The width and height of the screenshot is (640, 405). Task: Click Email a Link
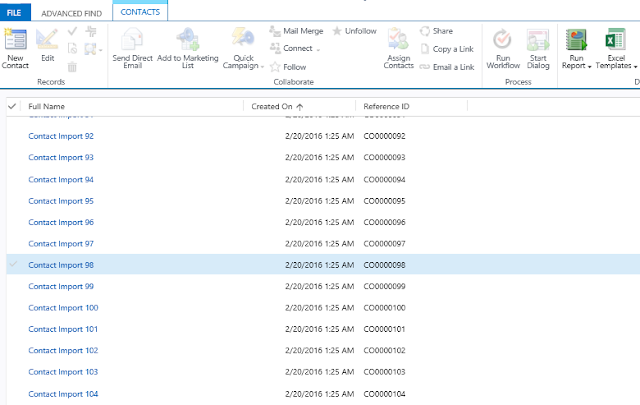click(x=447, y=67)
